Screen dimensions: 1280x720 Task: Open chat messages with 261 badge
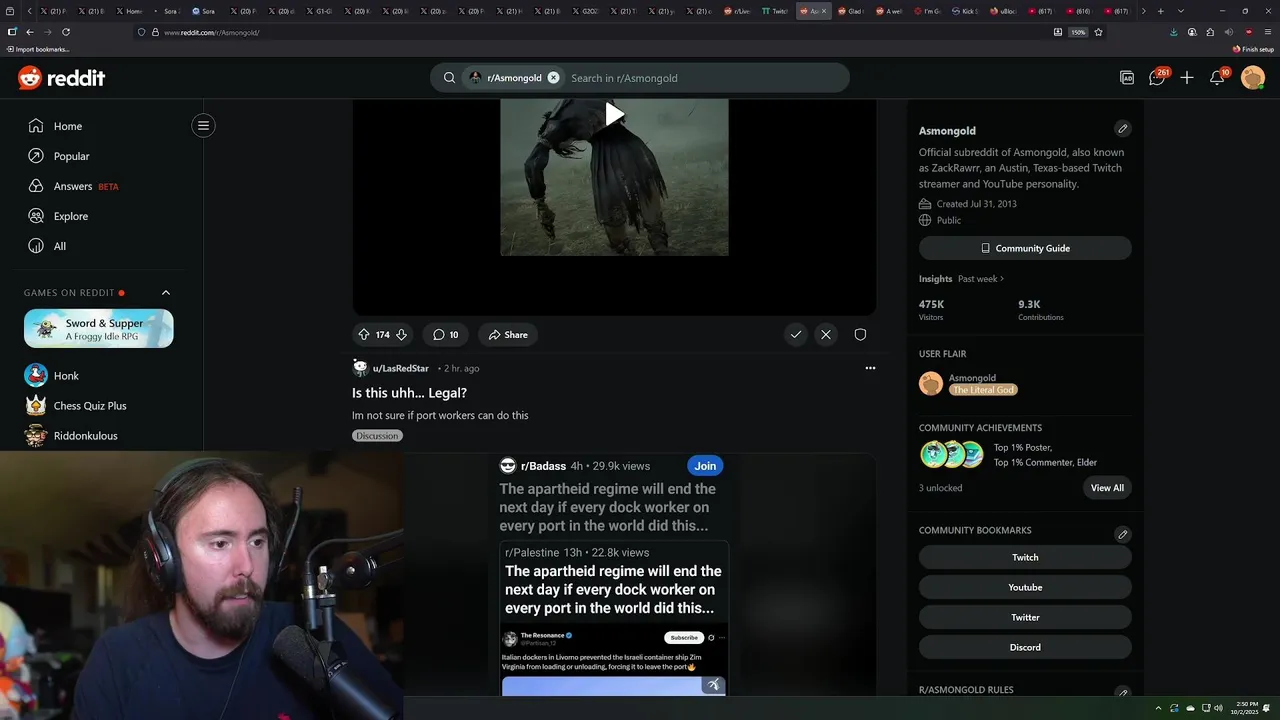[1157, 78]
